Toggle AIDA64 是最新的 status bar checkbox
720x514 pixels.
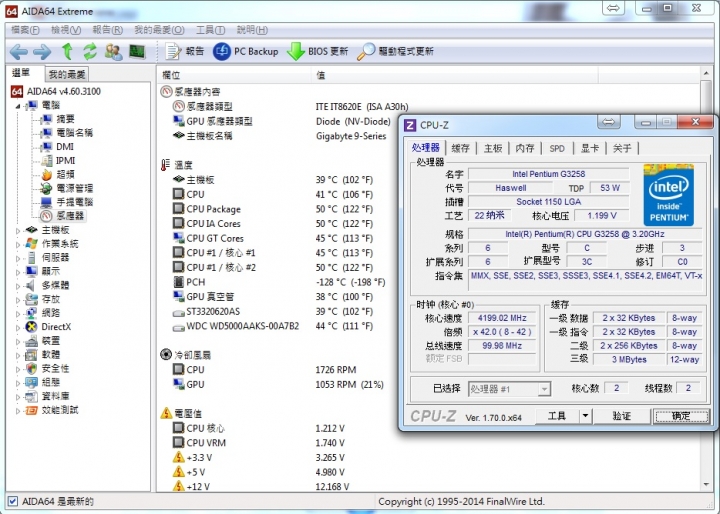pyautogui.click(x=13, y=501)
